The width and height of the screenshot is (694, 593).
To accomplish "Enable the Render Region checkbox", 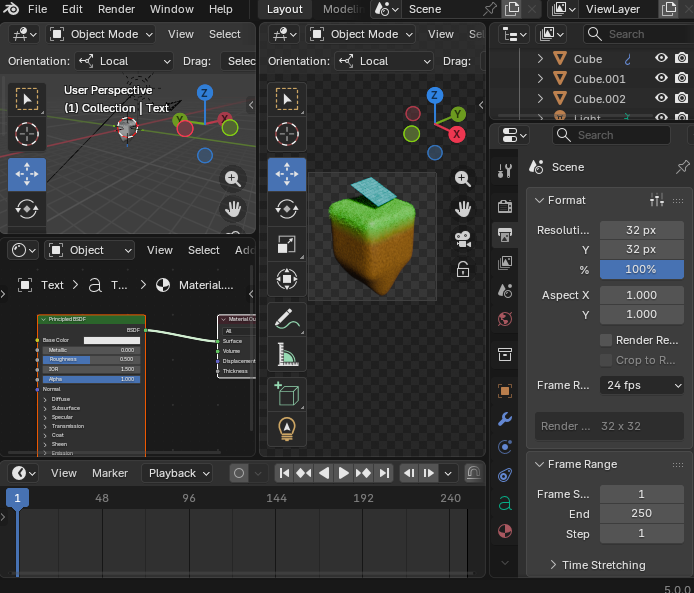I will [606, 340].
